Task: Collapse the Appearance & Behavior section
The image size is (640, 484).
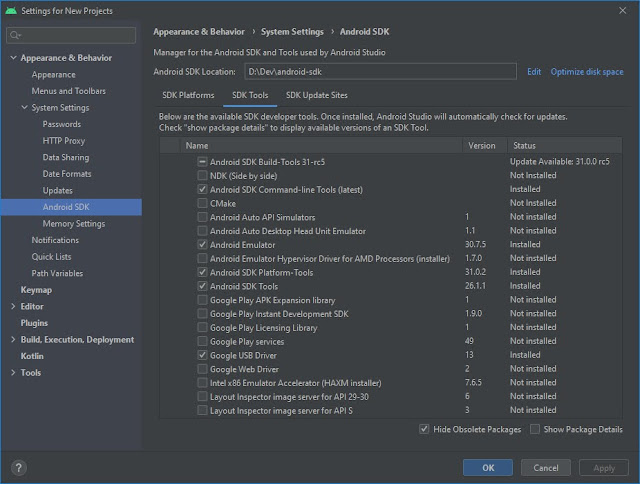Action: coord(13,58)
